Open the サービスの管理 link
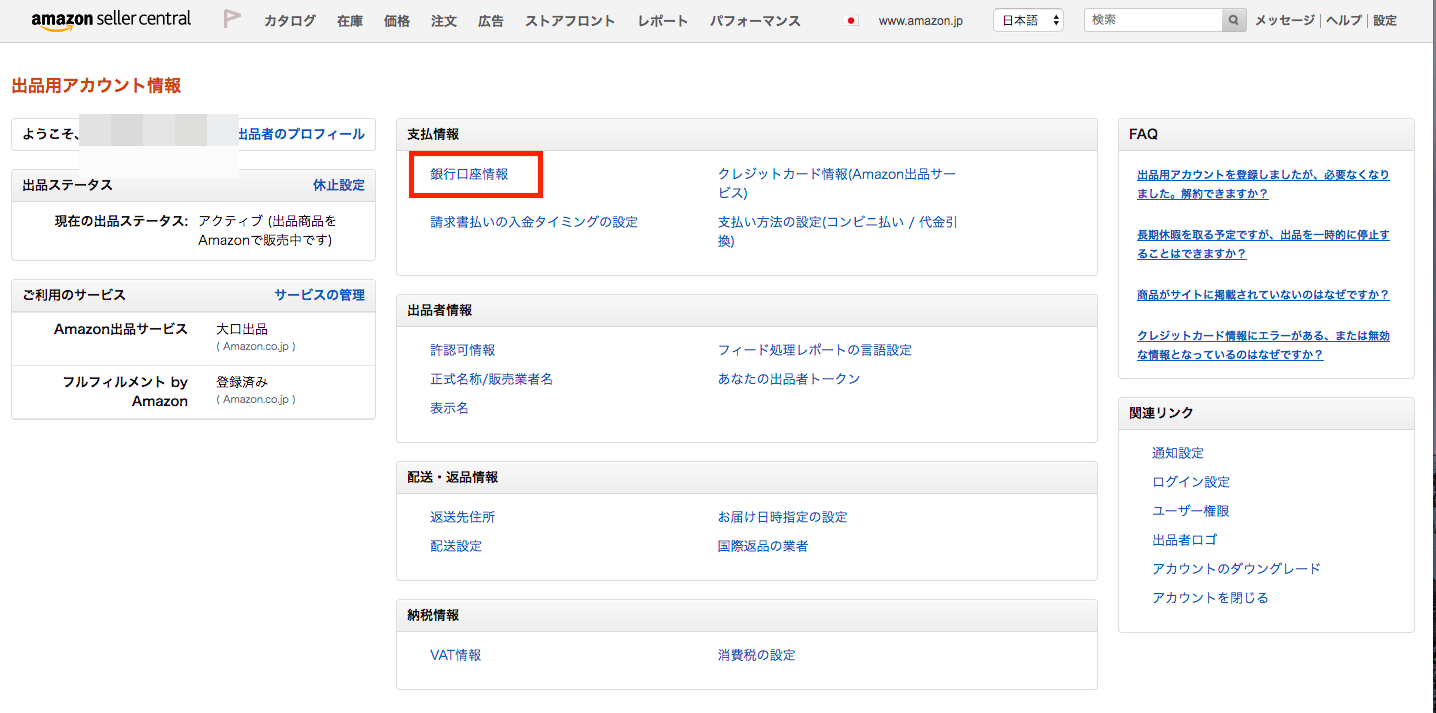Image resolution: width=1436 pixels, height=713 pixels. (320, 295)
